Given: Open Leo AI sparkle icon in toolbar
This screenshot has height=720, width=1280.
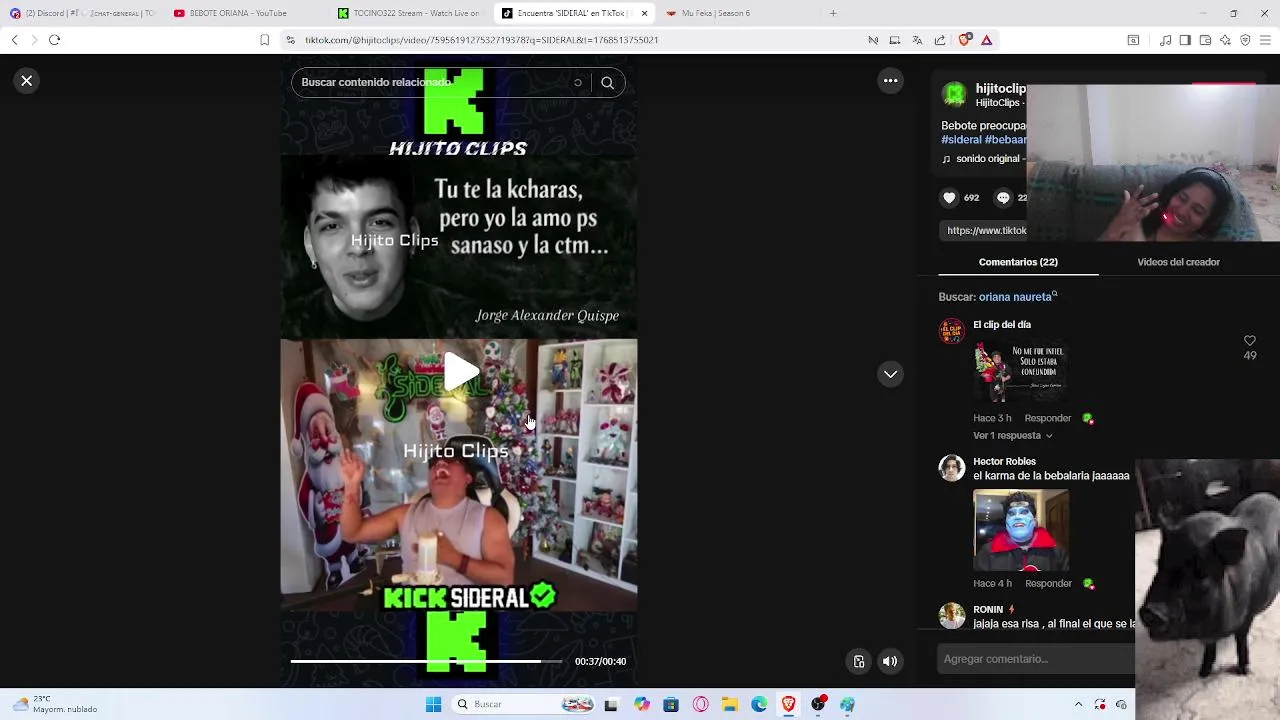Looking at the screenshot, I should point(1225,40).
